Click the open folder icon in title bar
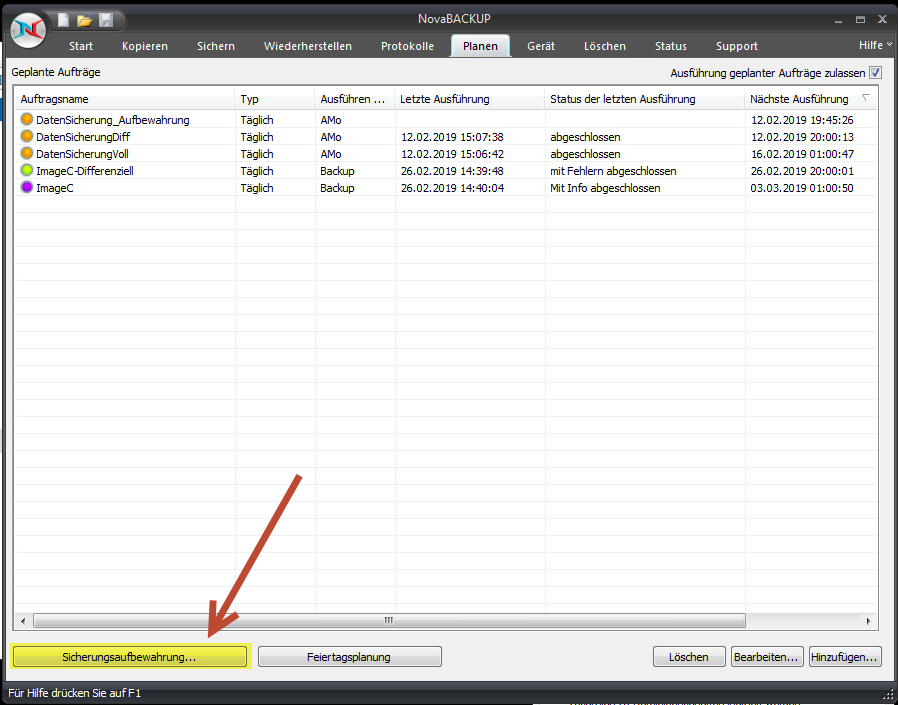898x705 pixels. point(85,21)
